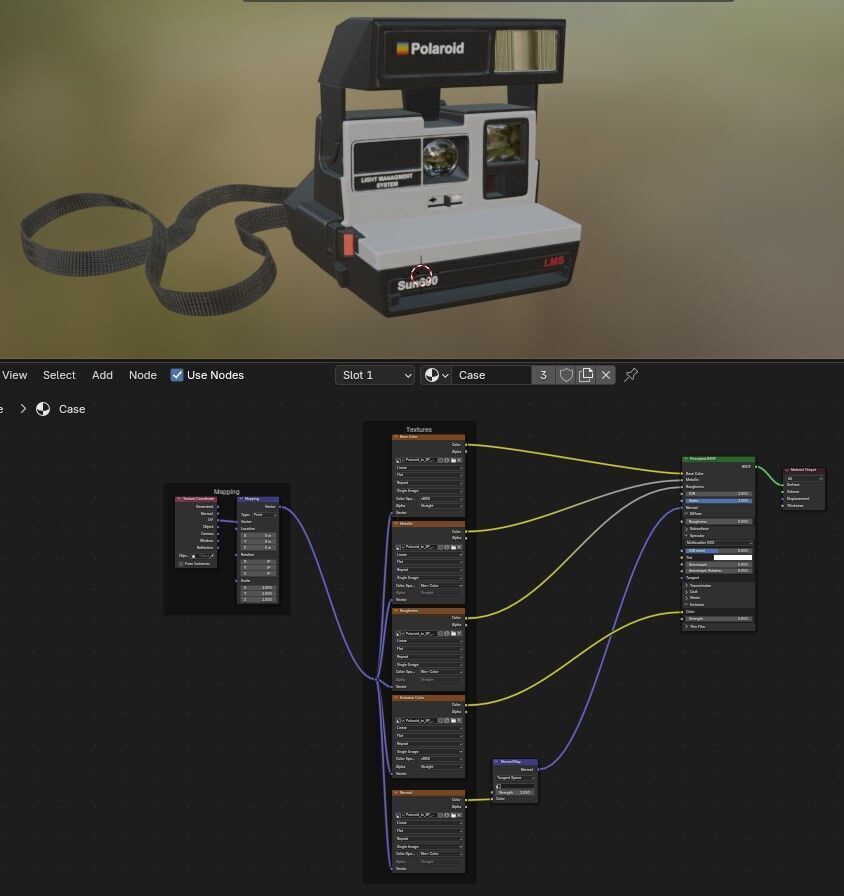Click the Object eyedropper icon in Texture Coordinate
Image resolution: width=844 pixels, height=896 pixels.
tap(213, 556)
